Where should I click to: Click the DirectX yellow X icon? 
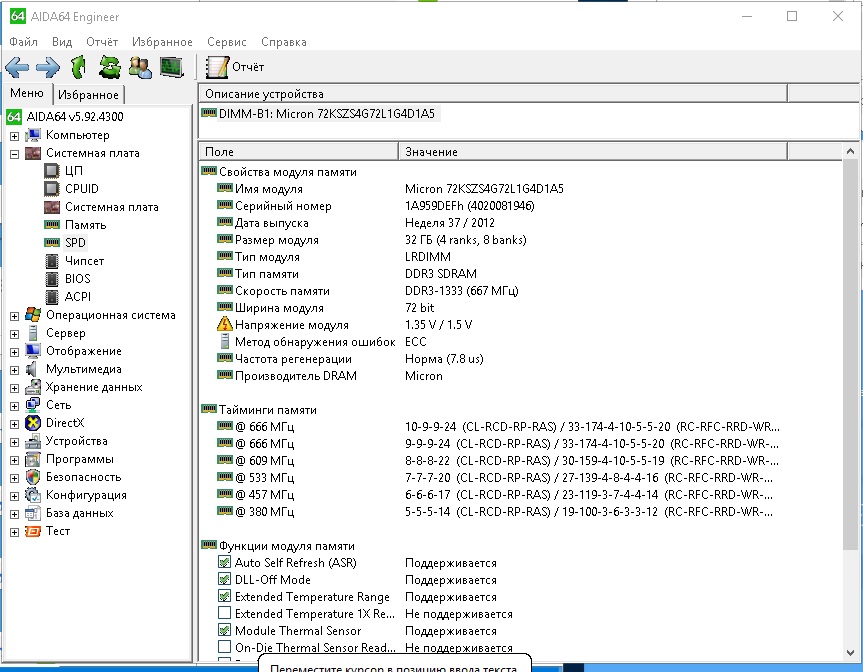pyautogui.click(x=33, y=423)
